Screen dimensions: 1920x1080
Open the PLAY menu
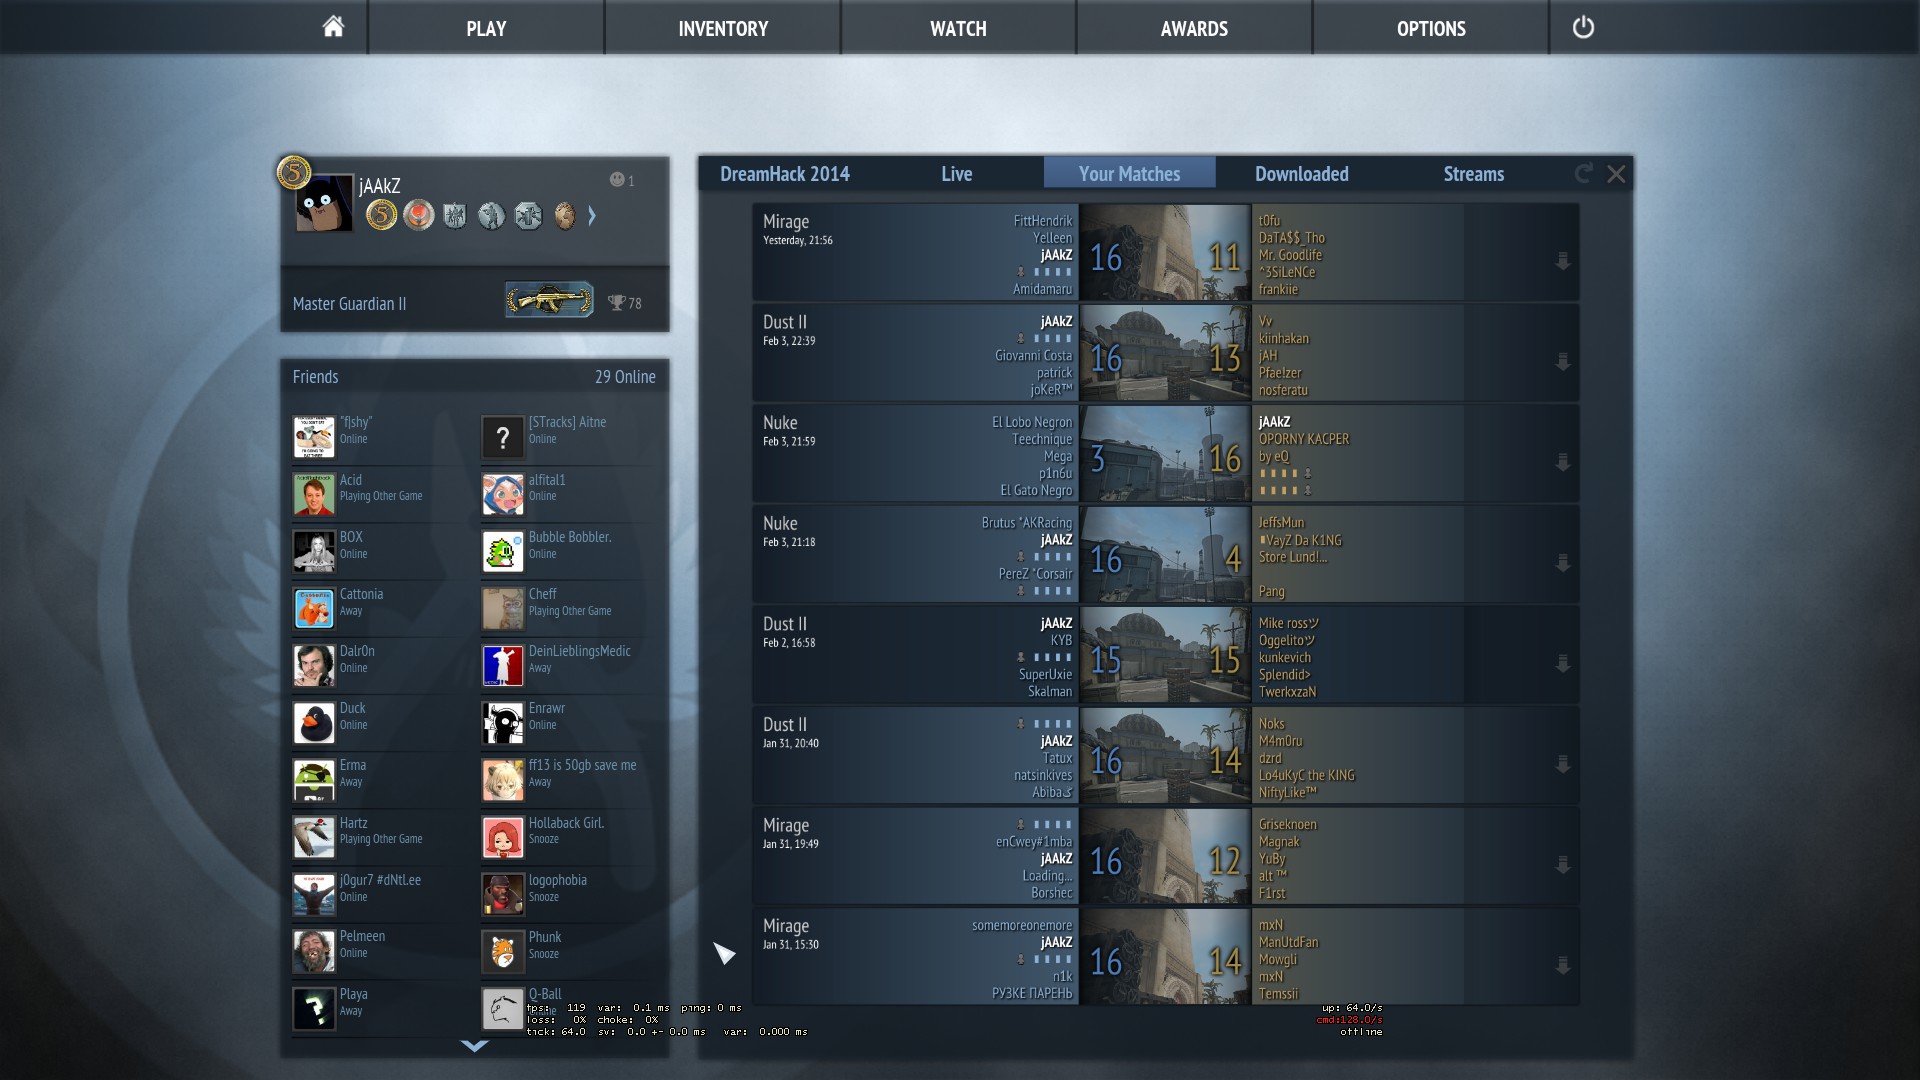click(x=486, y=28)
